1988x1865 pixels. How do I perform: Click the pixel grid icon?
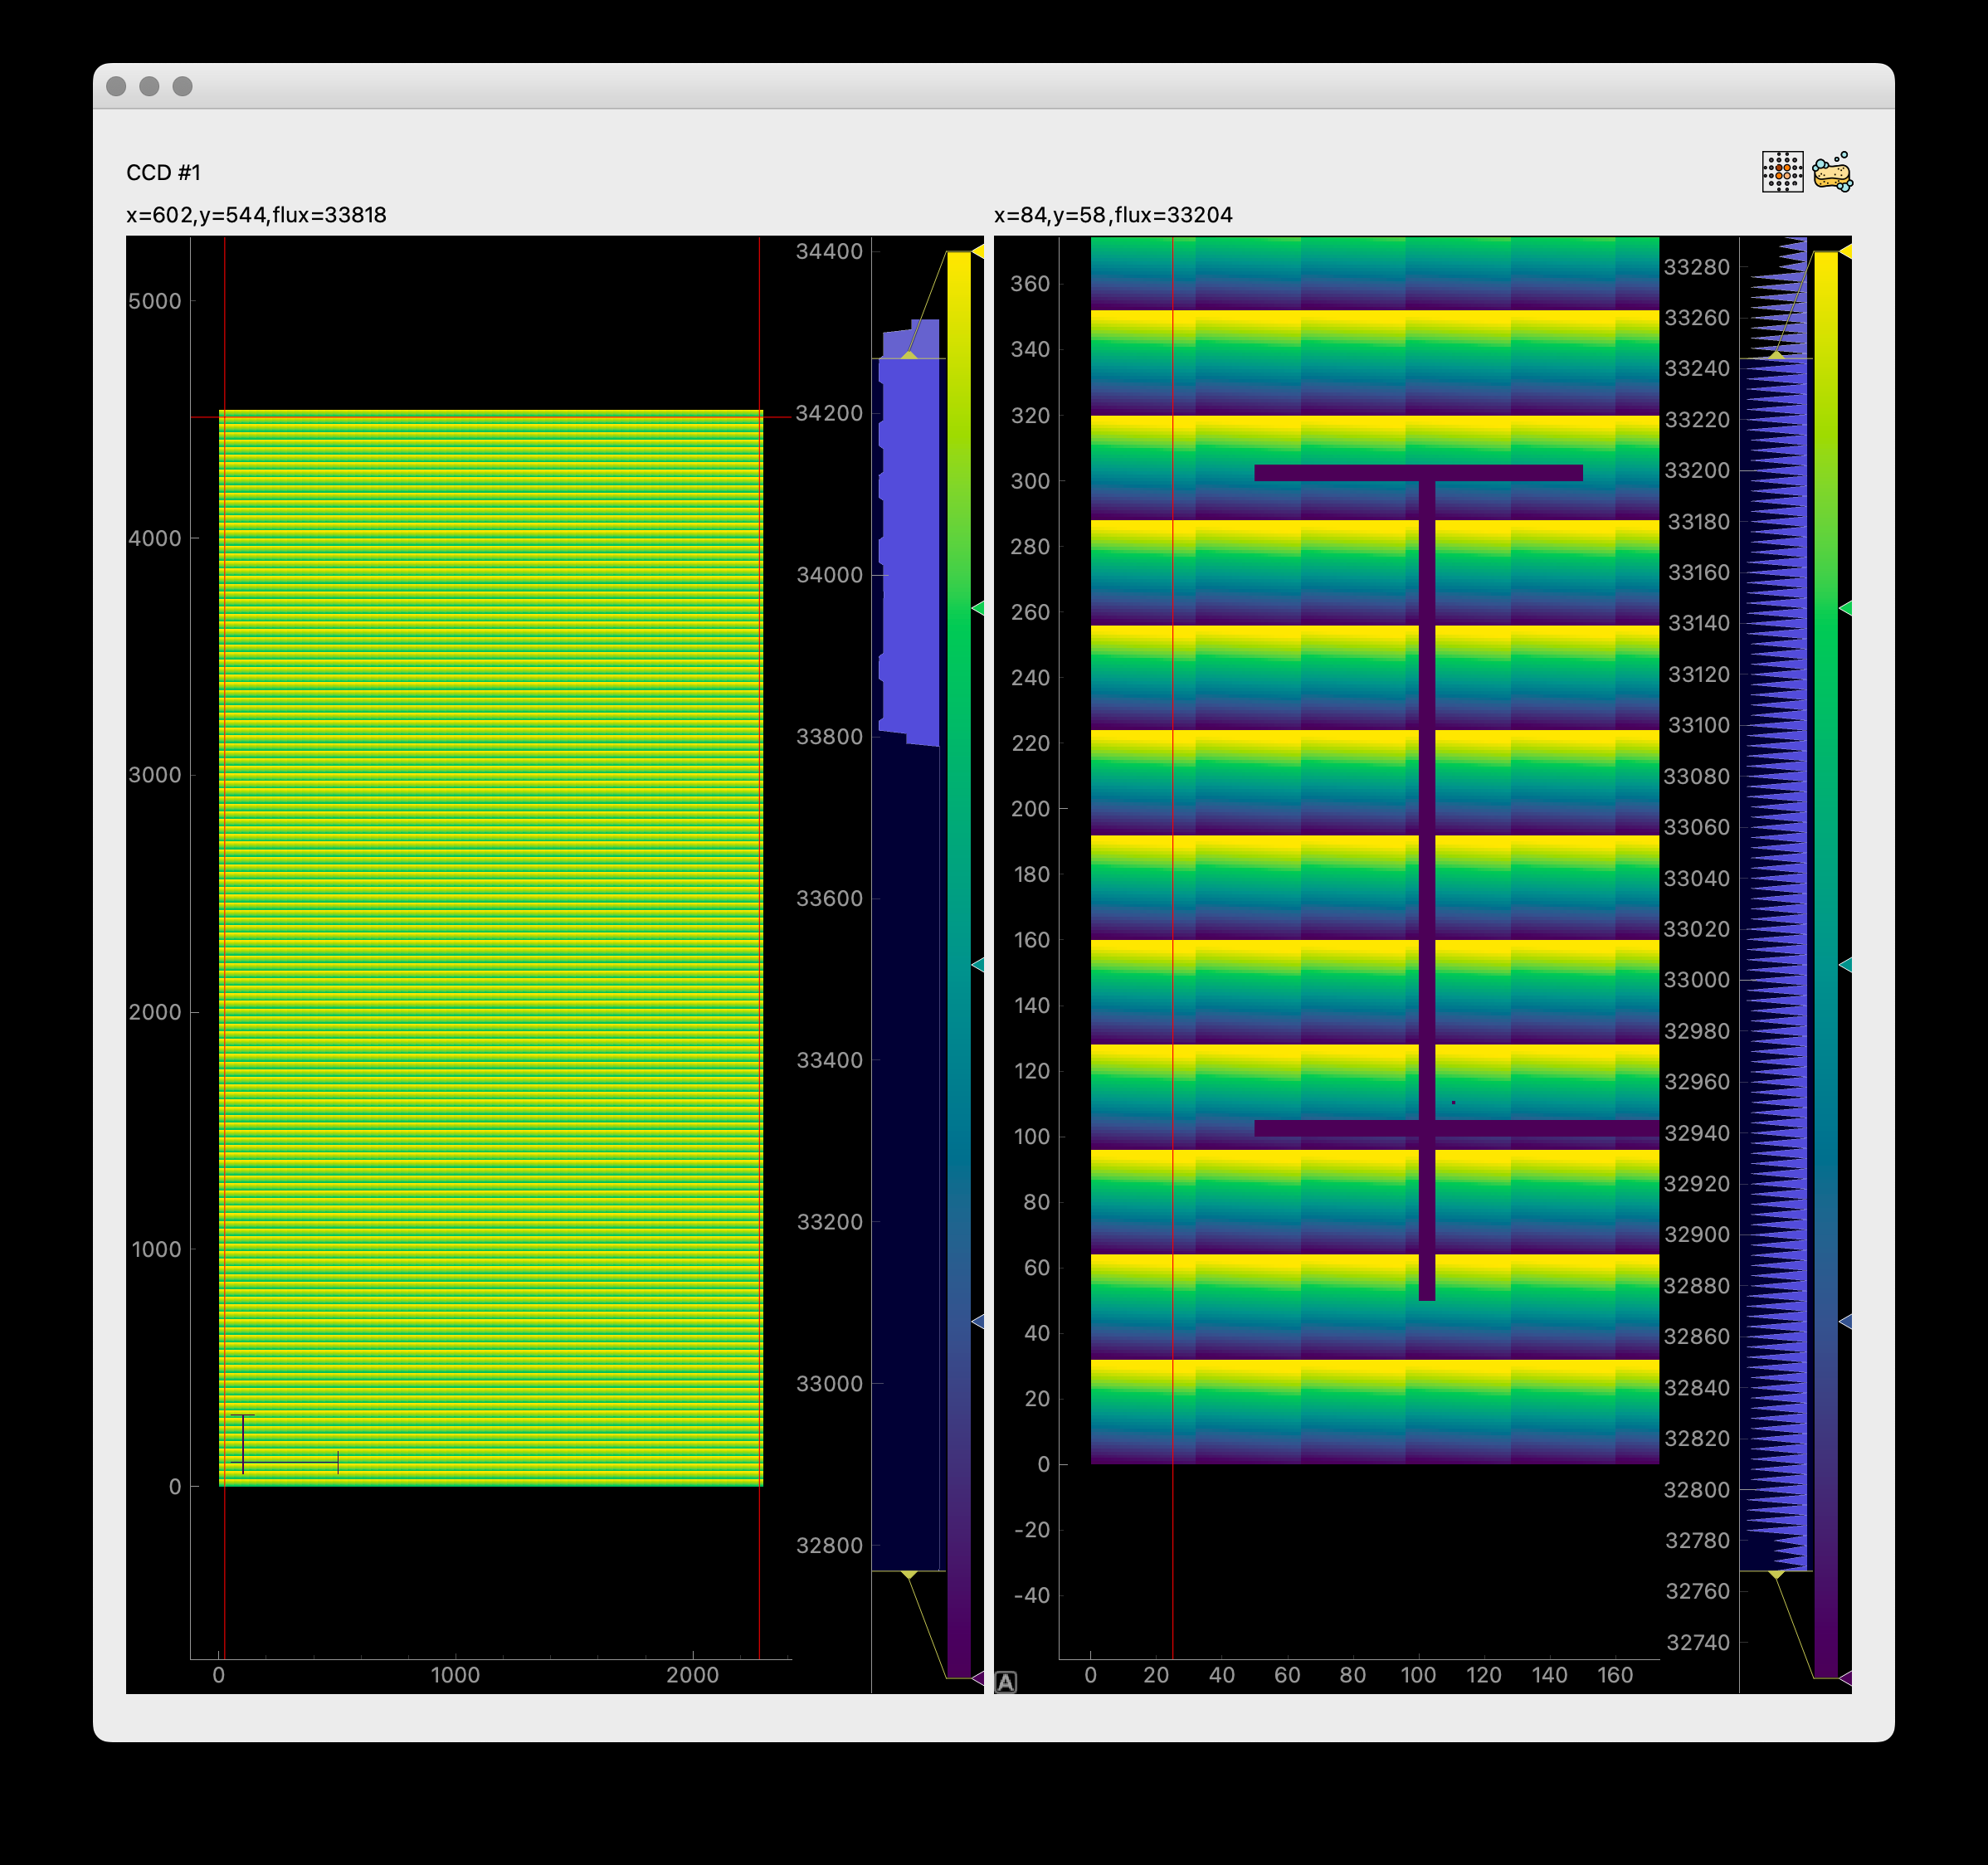pyautogui.click(x=1782, y=172)
